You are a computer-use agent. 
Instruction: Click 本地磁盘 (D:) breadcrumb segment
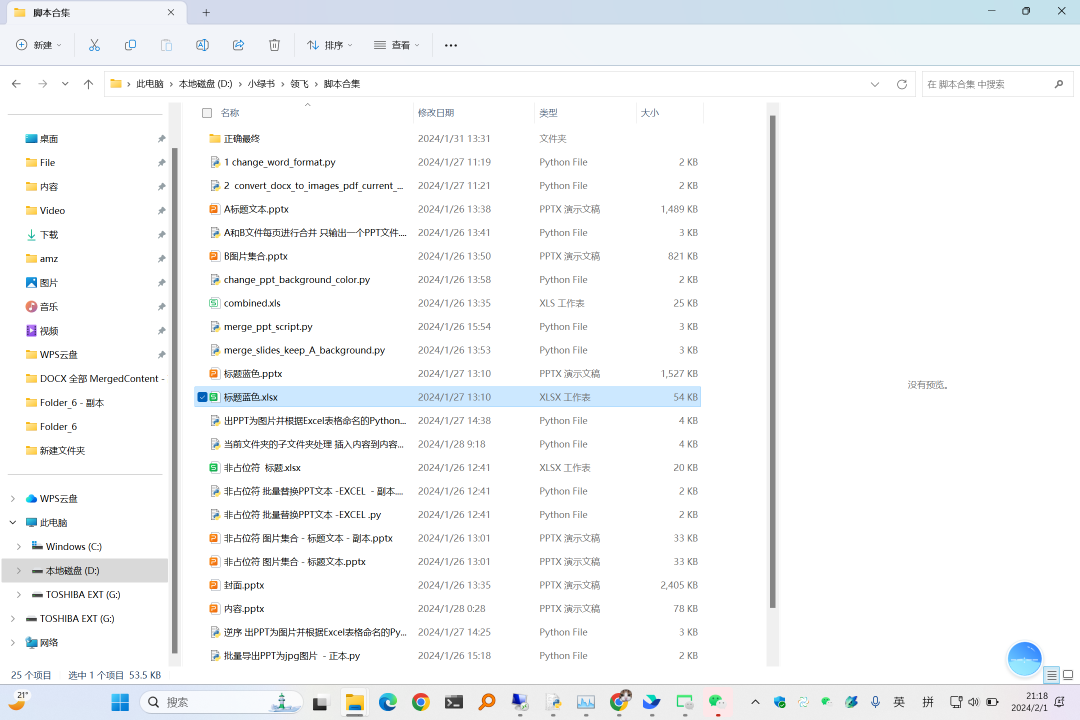pyautogui.click(x=205, y=84)
